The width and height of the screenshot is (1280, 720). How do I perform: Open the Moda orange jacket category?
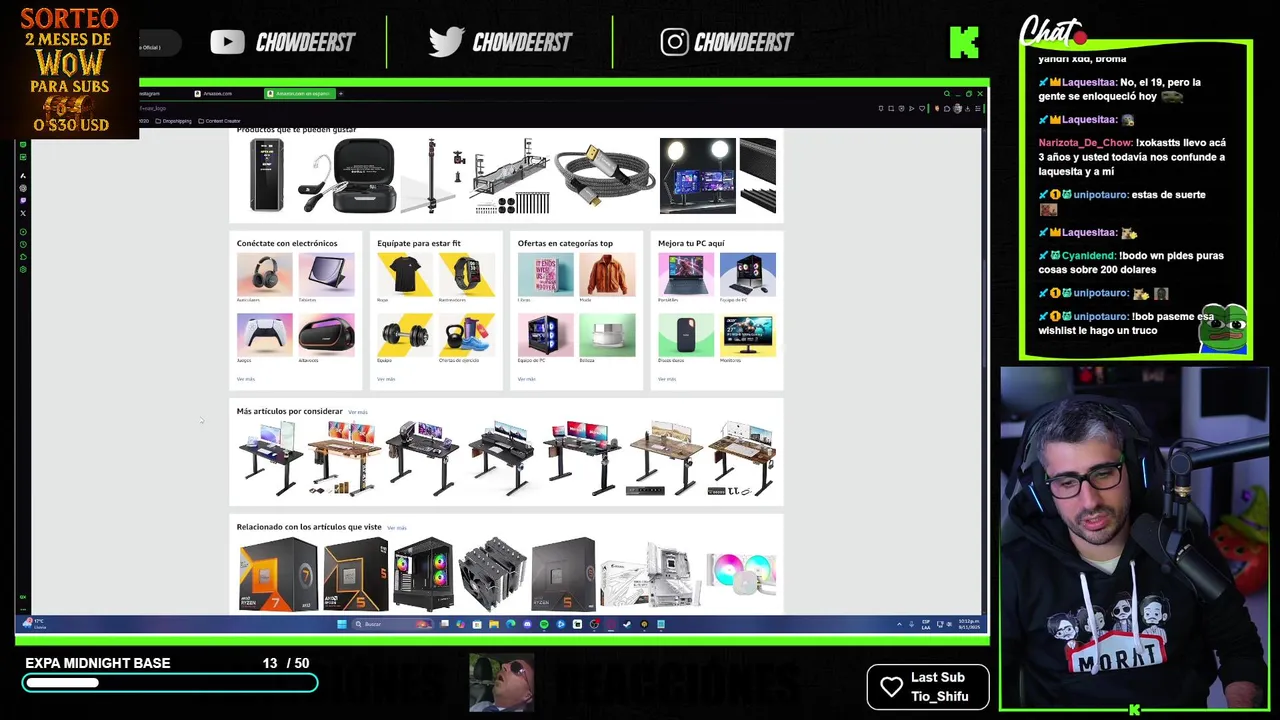607,274
